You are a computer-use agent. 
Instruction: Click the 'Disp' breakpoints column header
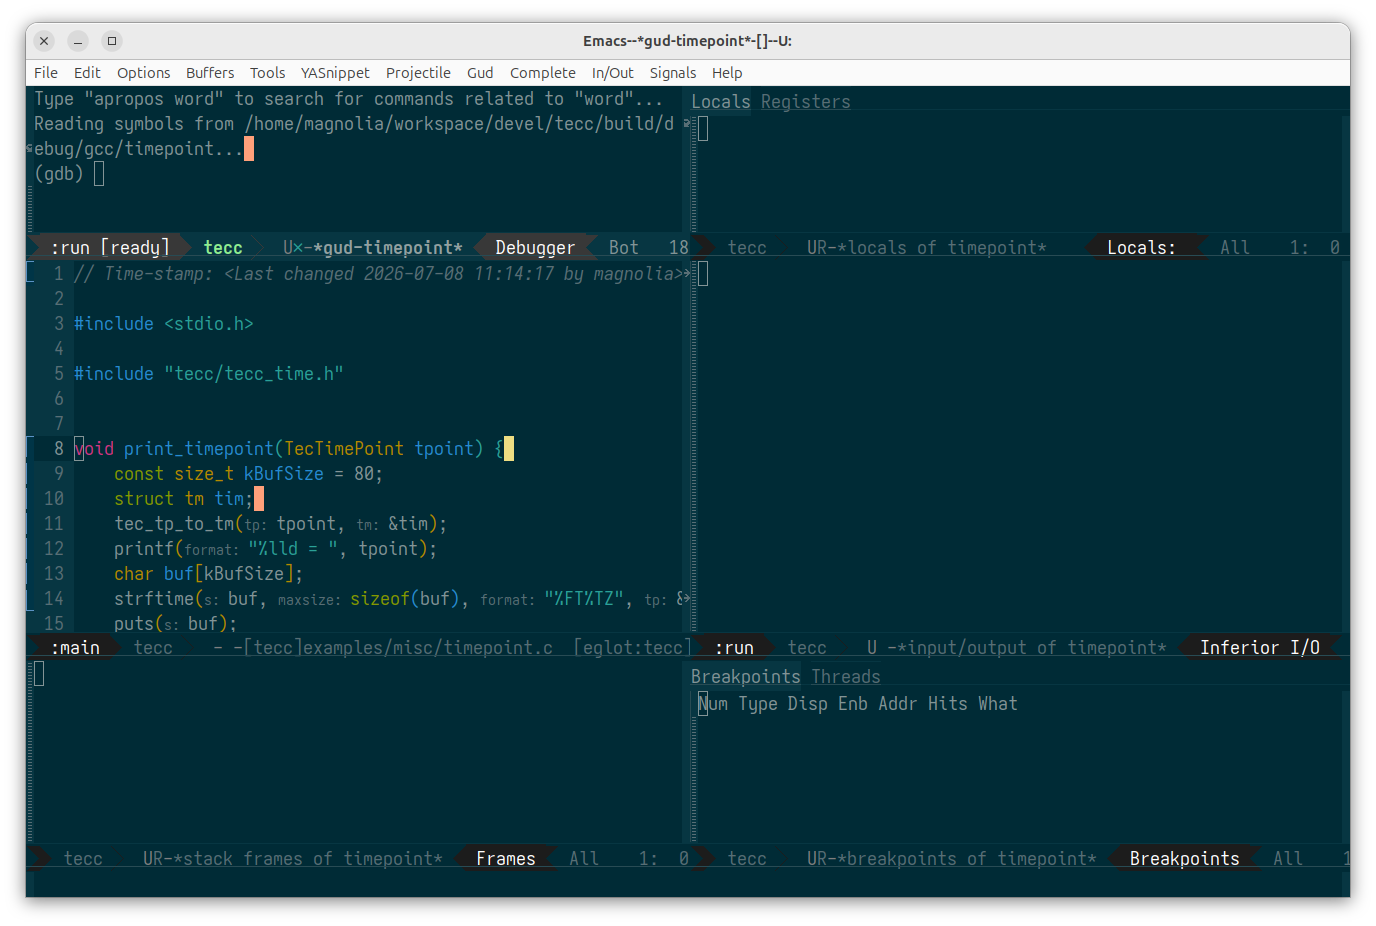click(808, 704)
